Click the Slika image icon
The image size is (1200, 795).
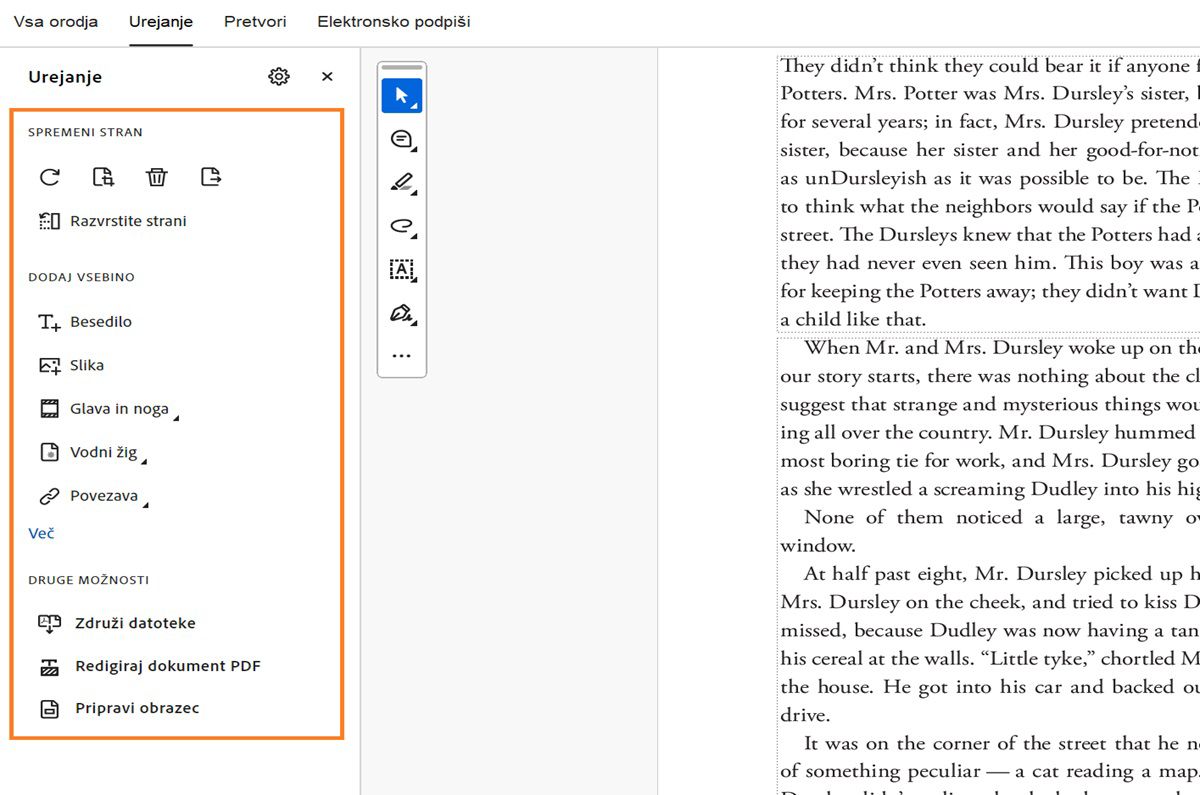49,366
